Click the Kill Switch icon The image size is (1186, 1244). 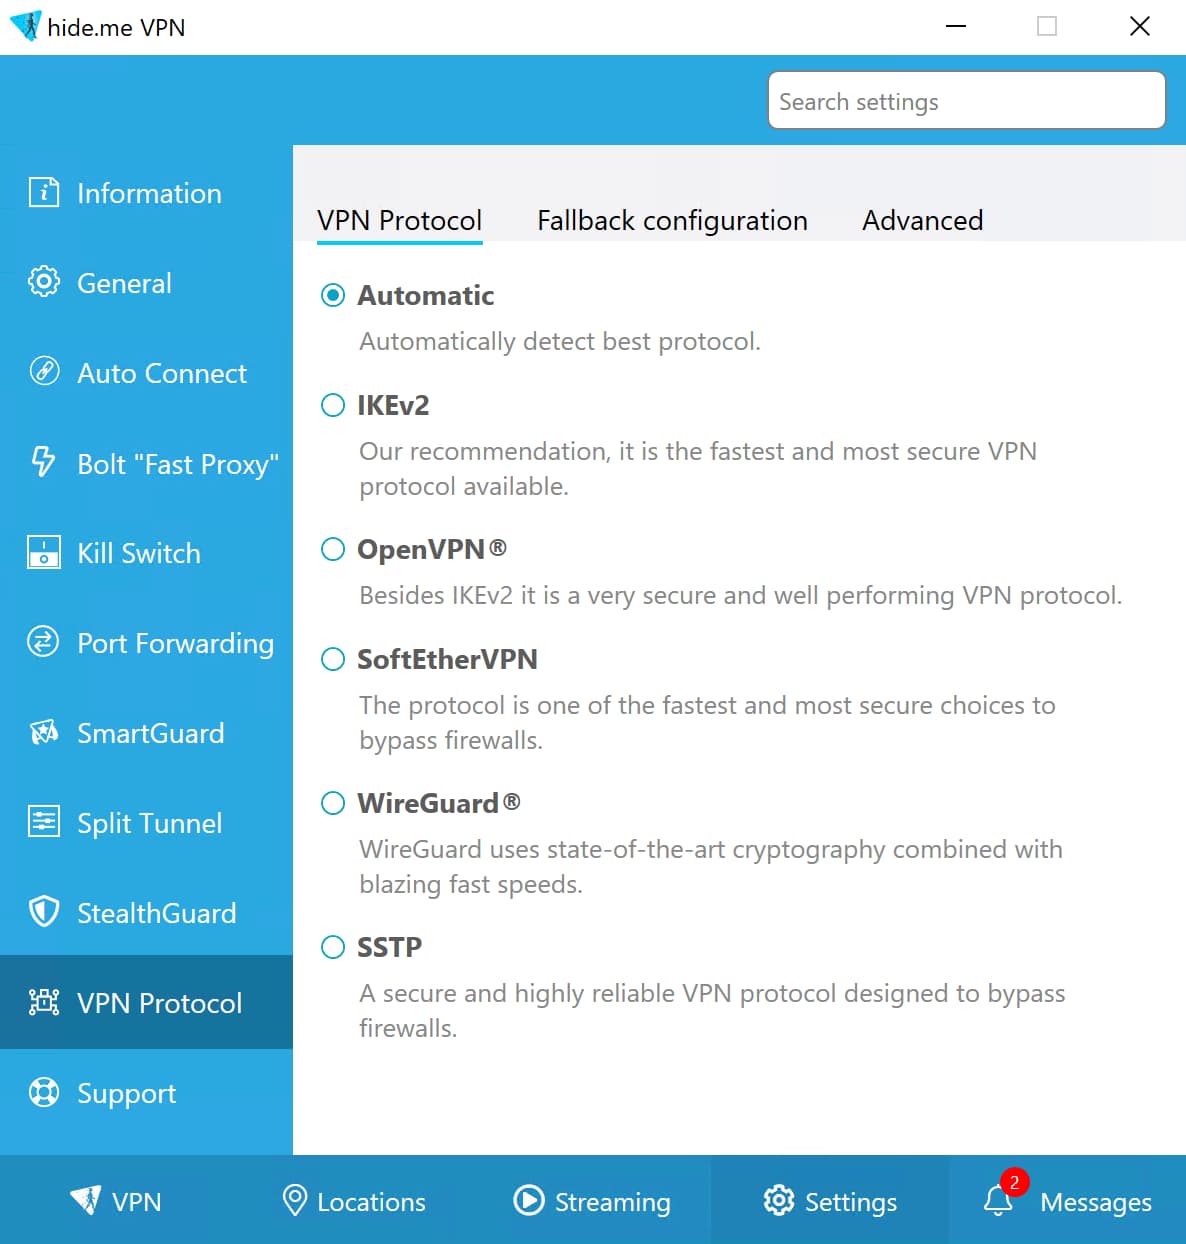click(x=44, y=552)
